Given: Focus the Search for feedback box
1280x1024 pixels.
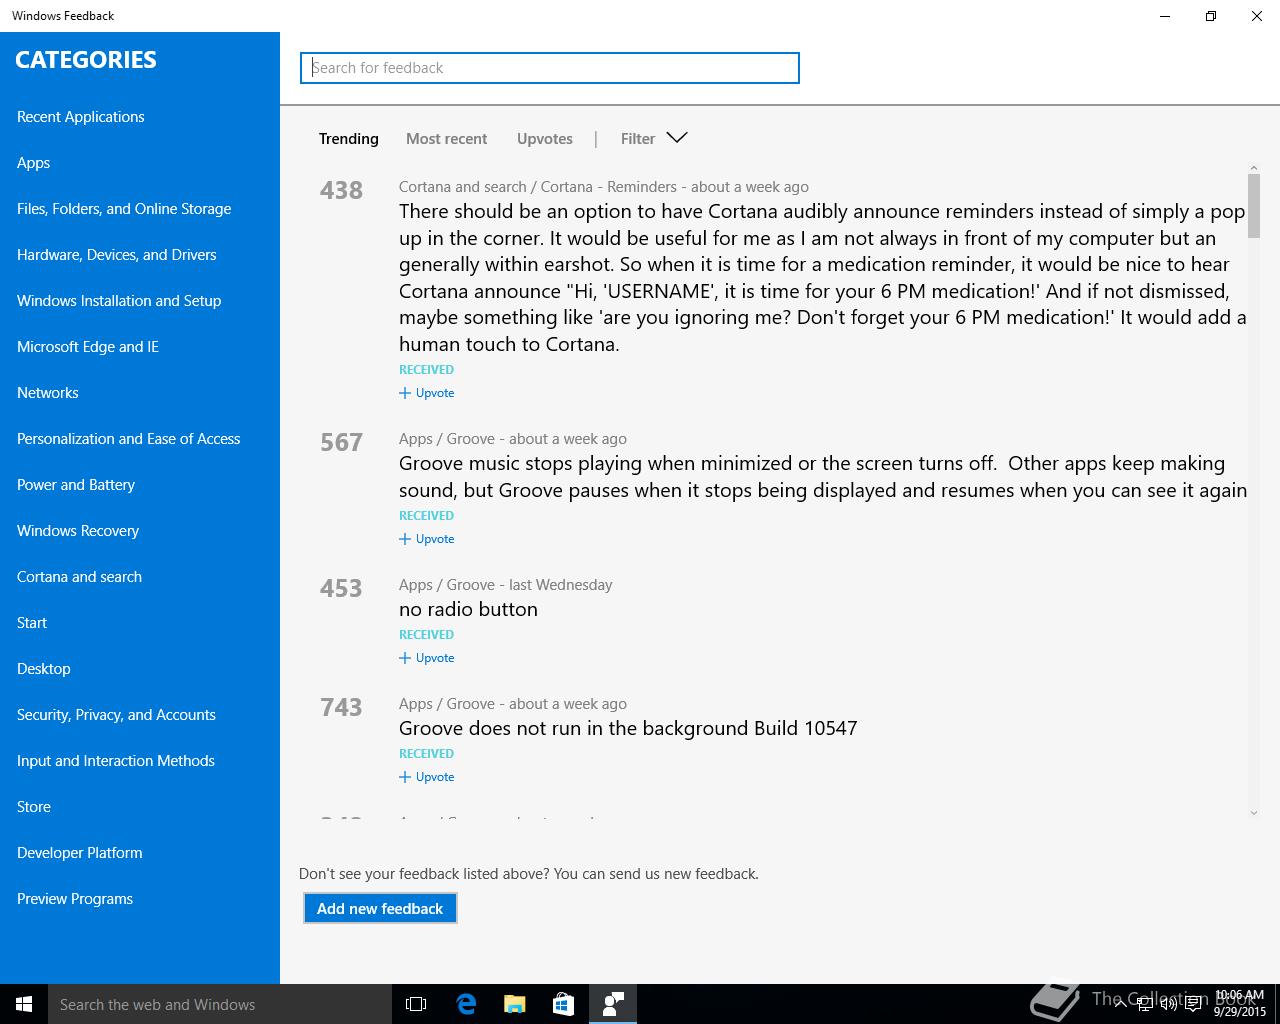Looking at the screenshot, I should pyautogui.click(x=550, y=68).
